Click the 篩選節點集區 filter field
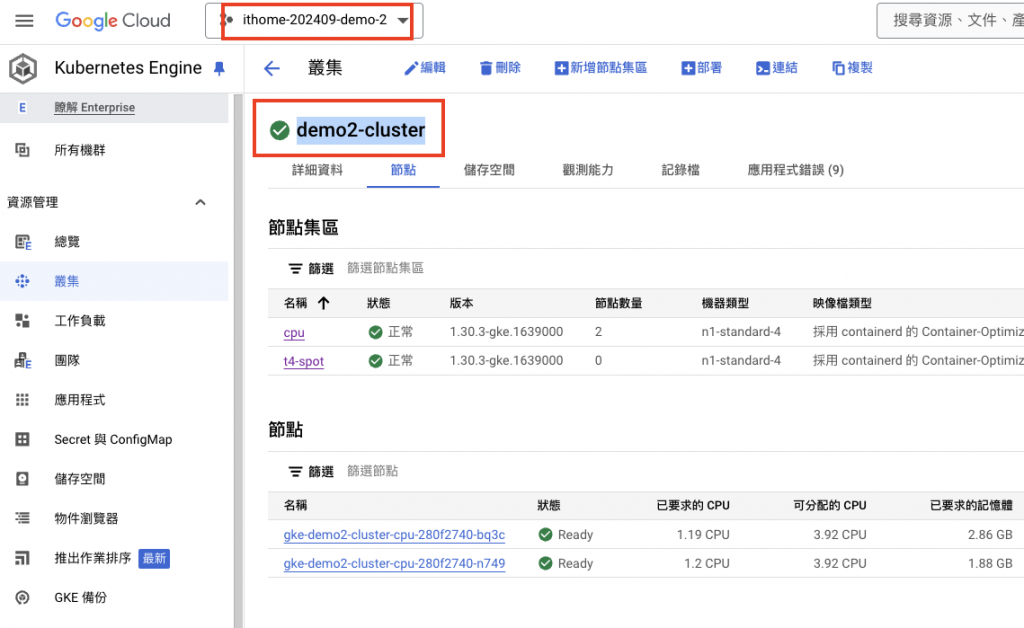 (385, 268)
